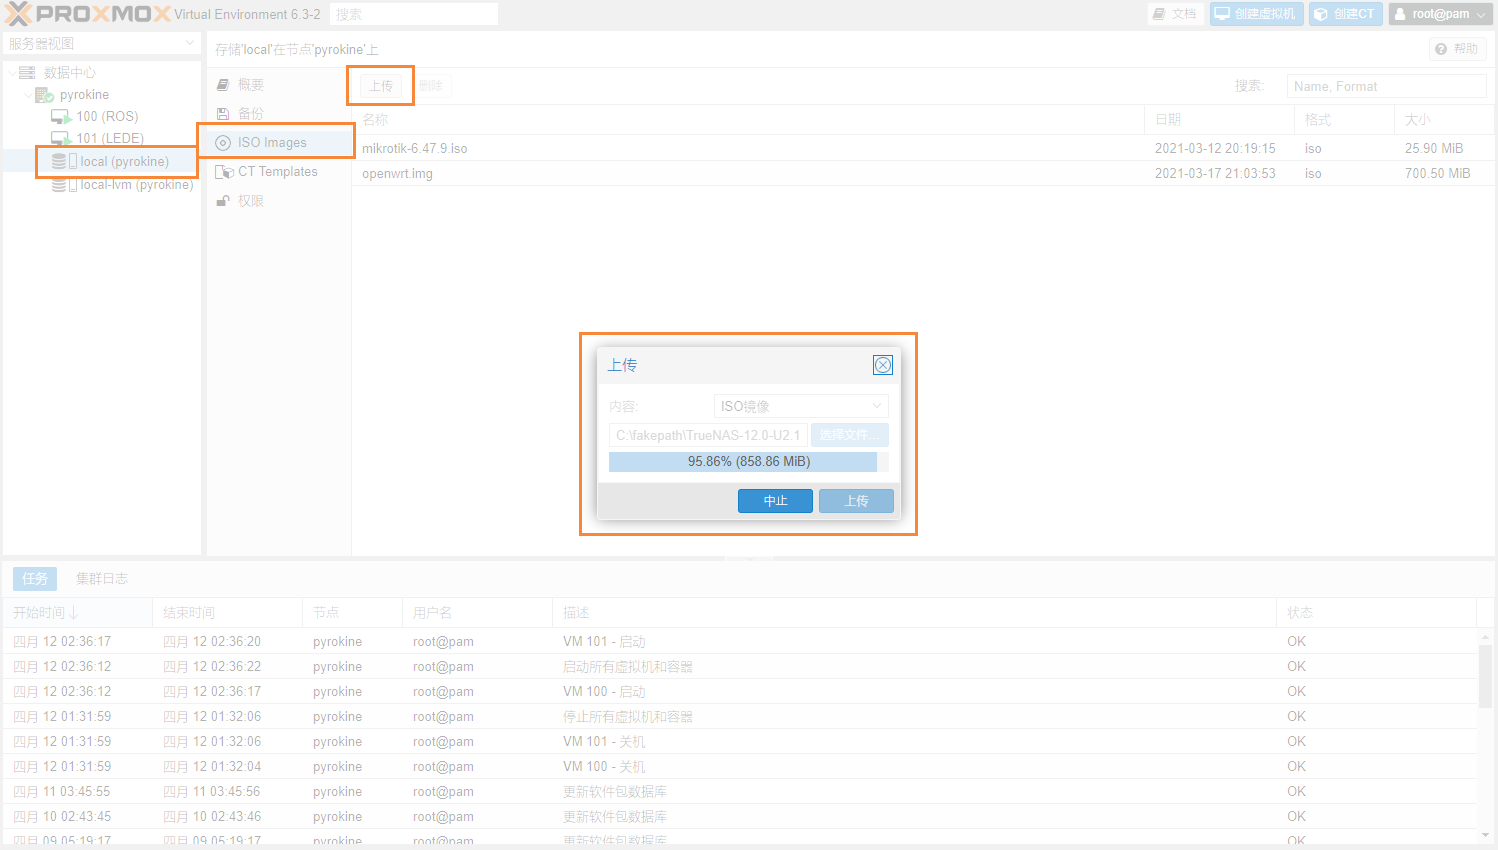Click the dialog's upload (上传) button
Viewport: 1498px width, 850px height.
[x=856, y=501]
